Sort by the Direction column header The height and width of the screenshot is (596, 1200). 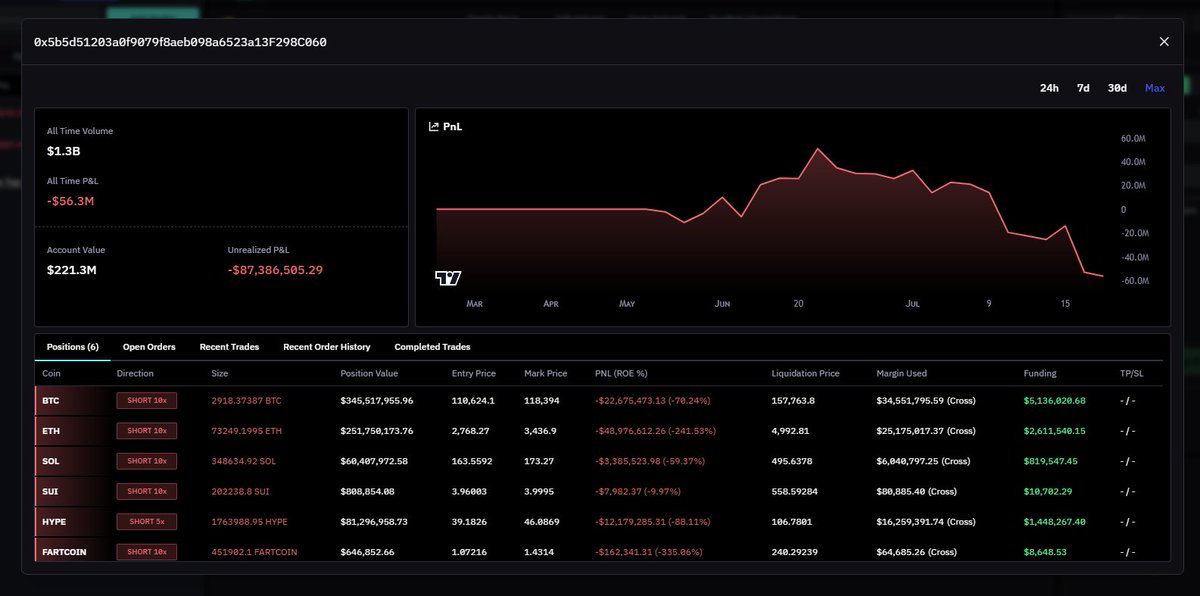click(135, 373)
